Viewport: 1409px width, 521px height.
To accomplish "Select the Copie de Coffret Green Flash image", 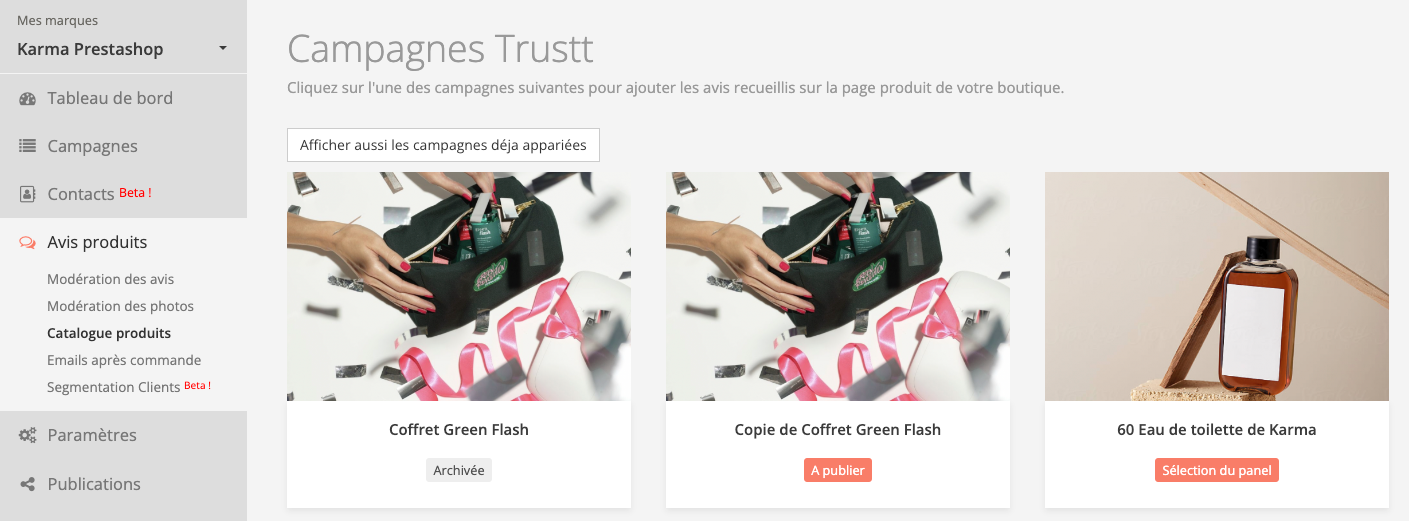I will tap(838, 286).
